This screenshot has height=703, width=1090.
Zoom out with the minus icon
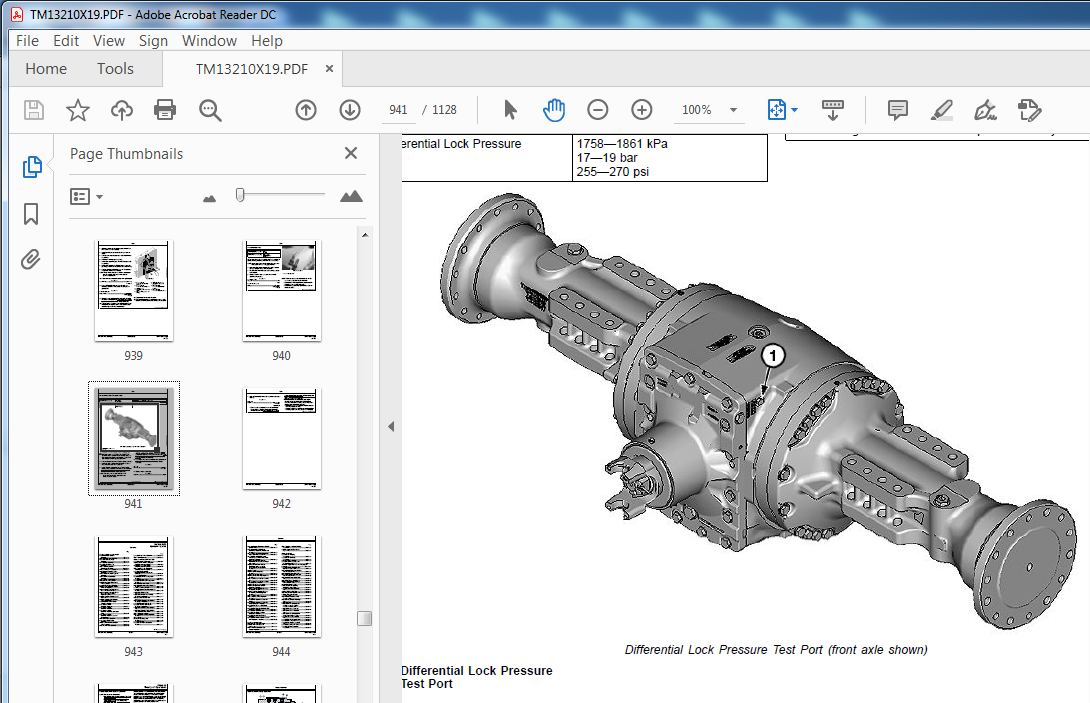598,110
